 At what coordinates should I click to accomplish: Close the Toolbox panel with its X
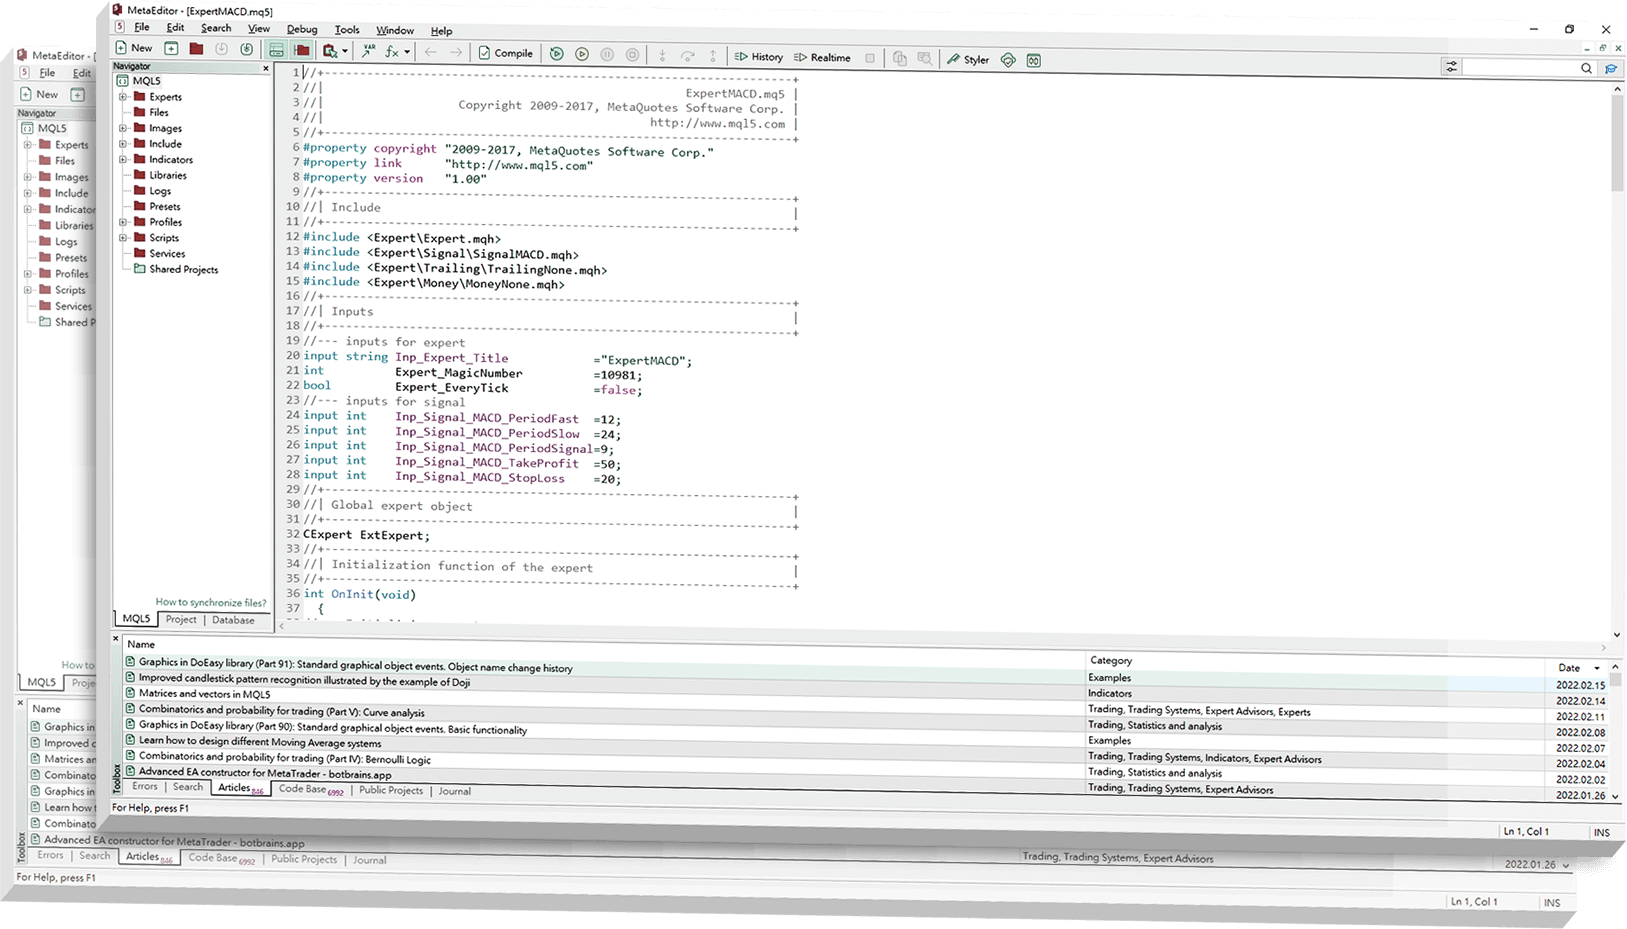[116, 637]
